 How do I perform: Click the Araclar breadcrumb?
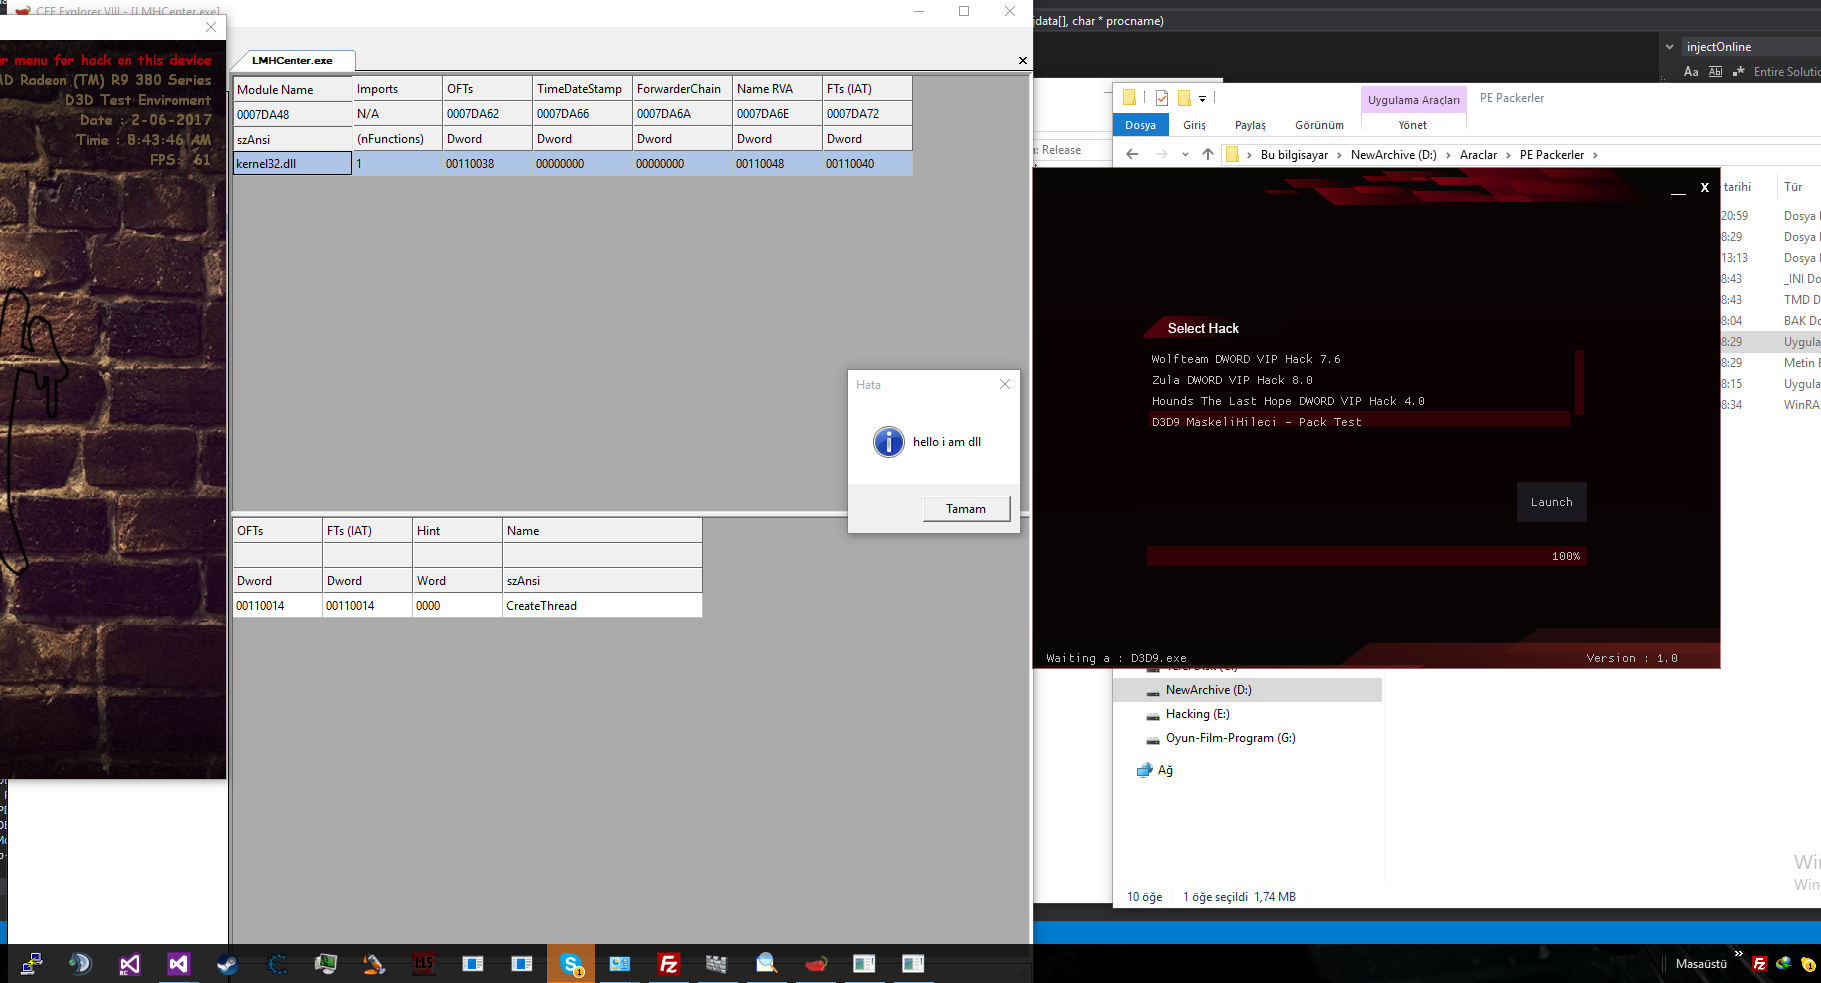tap(1478, 155)
